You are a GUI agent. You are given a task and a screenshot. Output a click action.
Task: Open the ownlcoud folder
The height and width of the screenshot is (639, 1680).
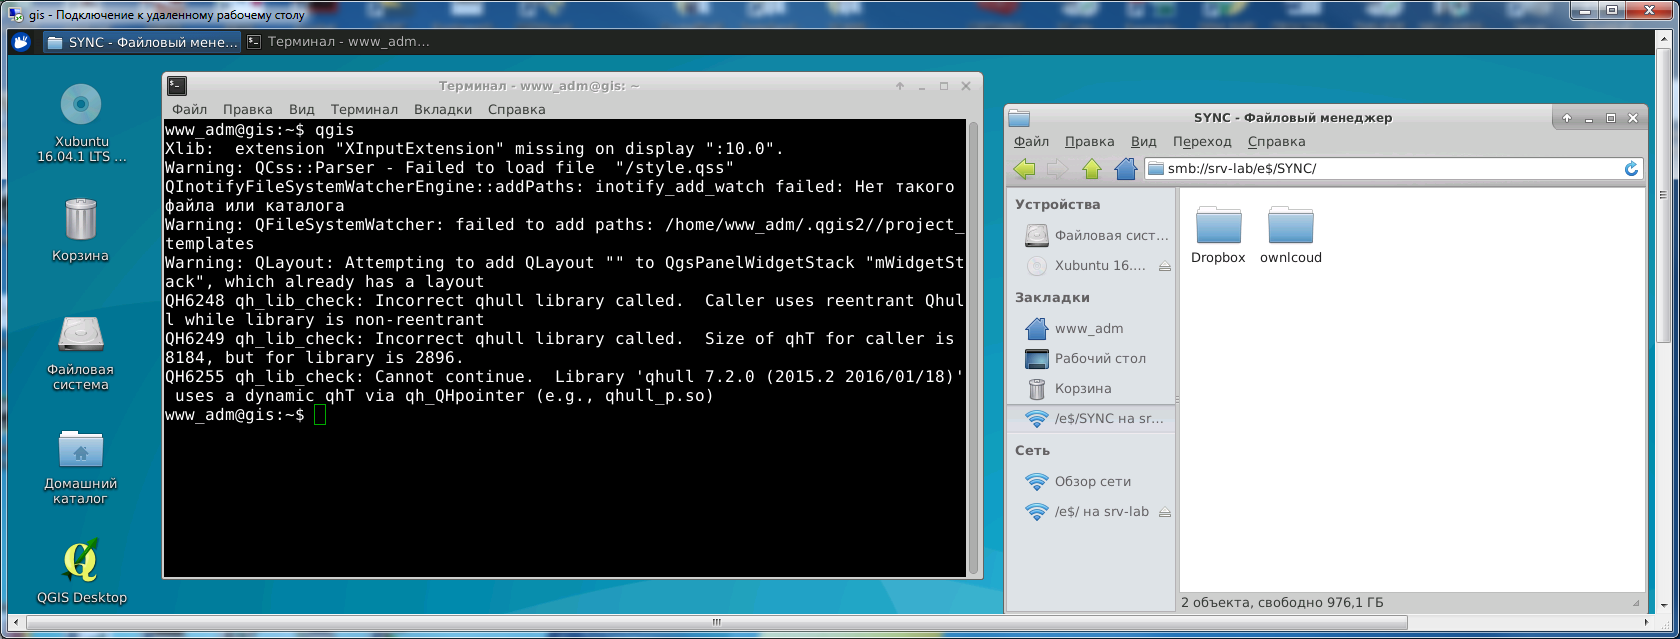click(1291, 235)
